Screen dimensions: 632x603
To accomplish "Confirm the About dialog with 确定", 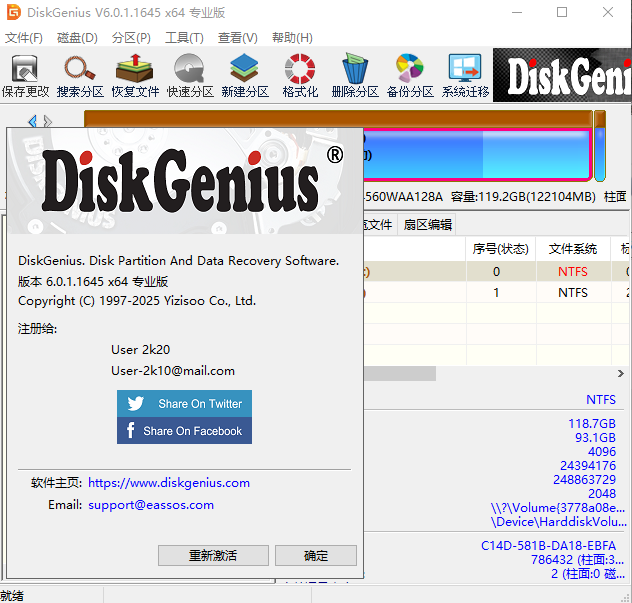I will [315, 556].
